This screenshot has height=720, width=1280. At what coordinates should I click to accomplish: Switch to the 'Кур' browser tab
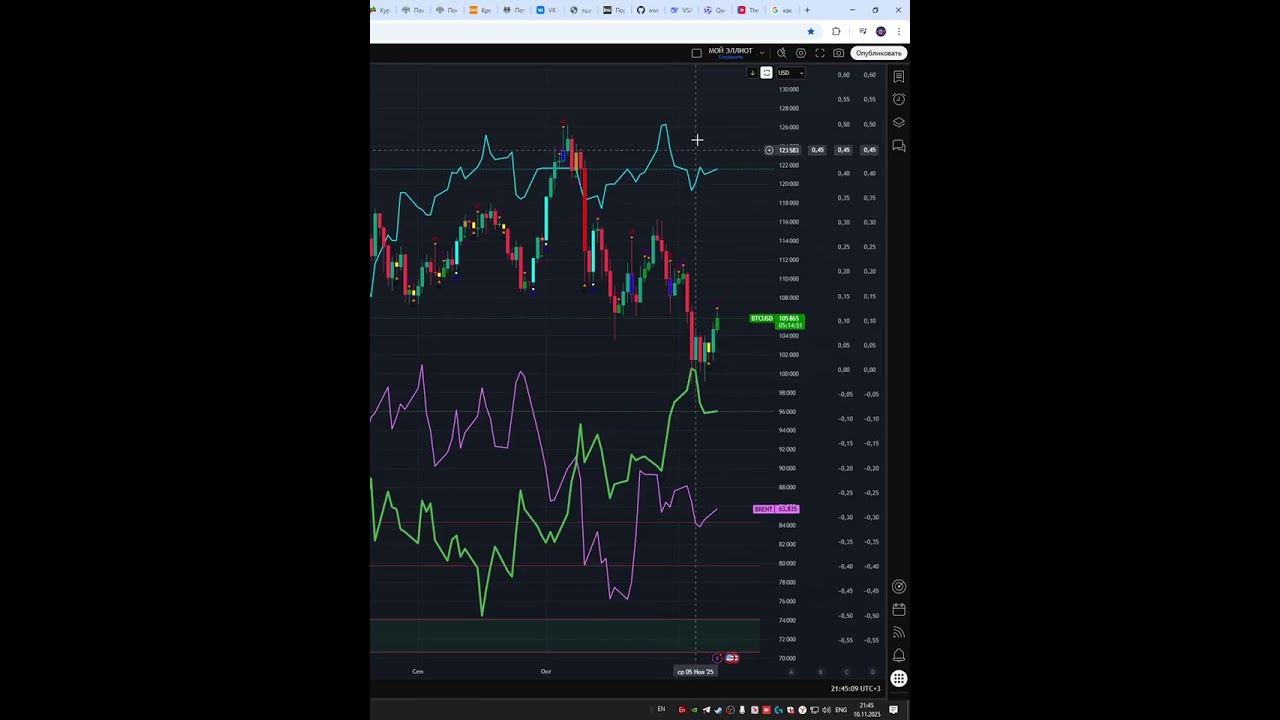(381, 10)
